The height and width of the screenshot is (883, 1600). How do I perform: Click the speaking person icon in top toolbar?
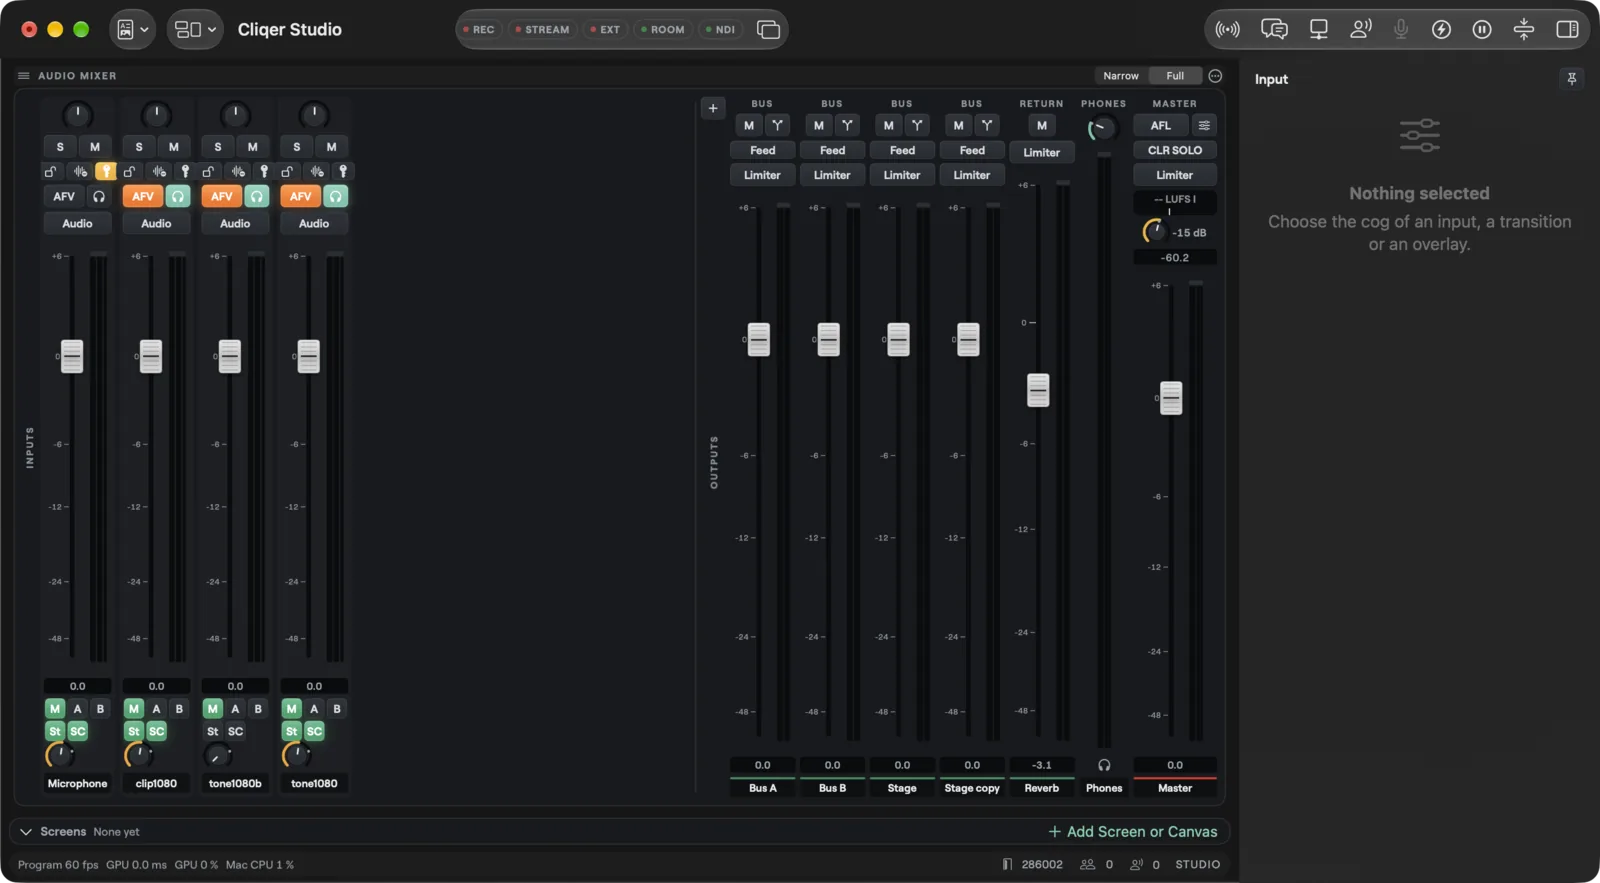[1360, 30]
